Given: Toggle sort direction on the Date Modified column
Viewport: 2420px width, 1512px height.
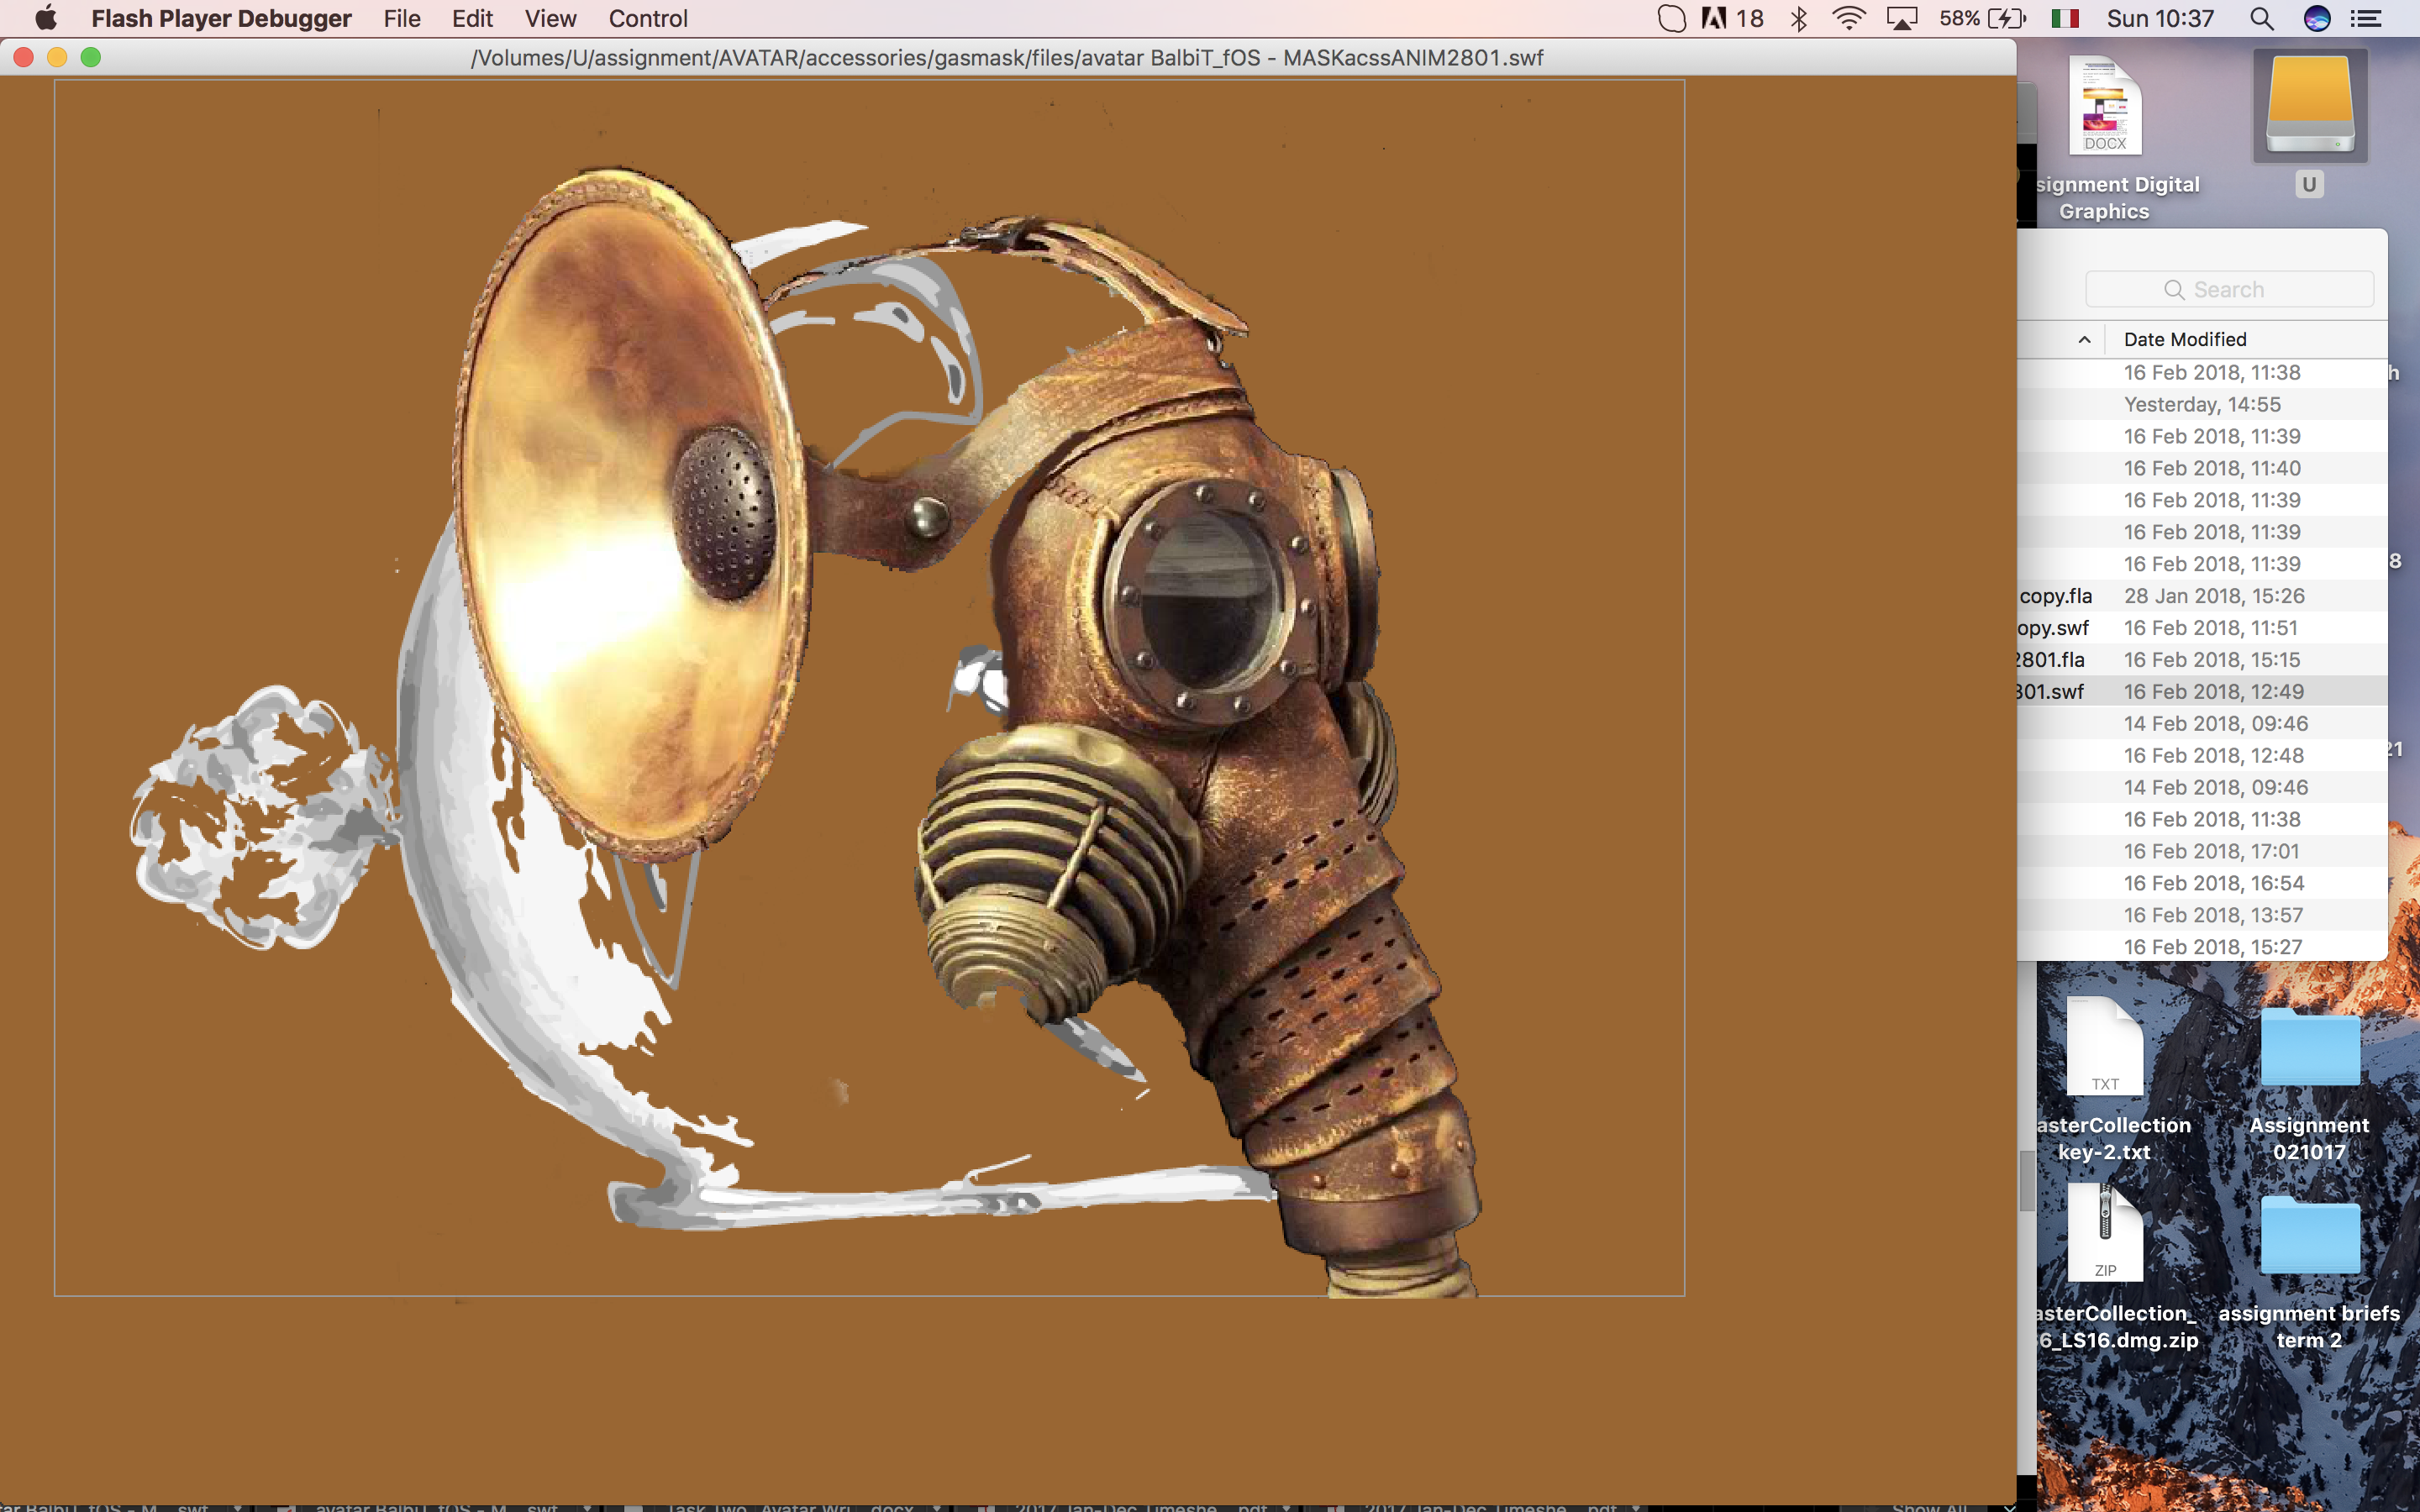Looking at the screenshot, I should [2185, 339].
